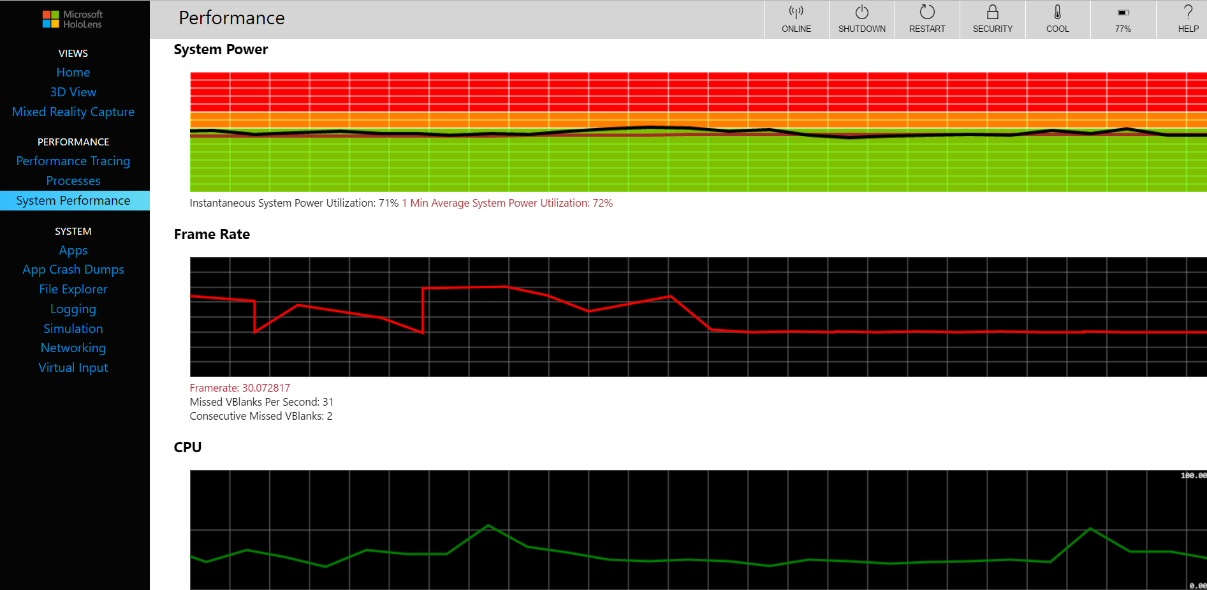Click the Performance page title

(x=232, y=18)
